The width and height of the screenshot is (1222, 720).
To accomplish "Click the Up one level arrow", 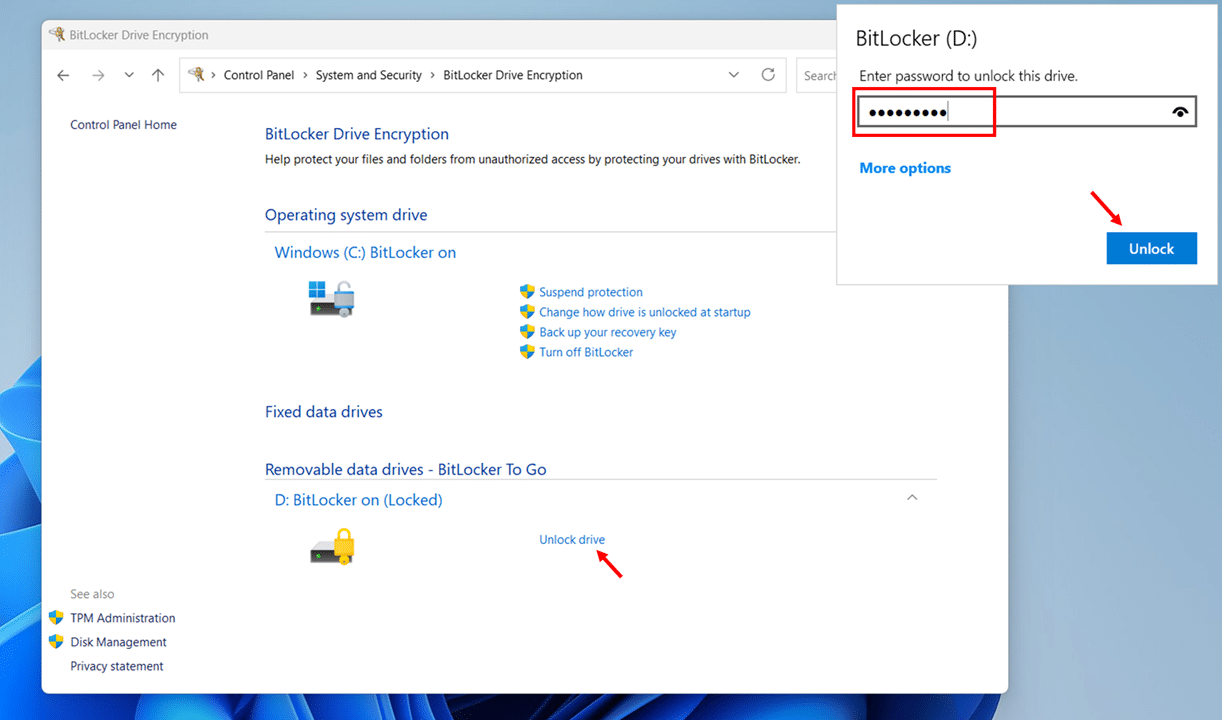I will 158,75.
